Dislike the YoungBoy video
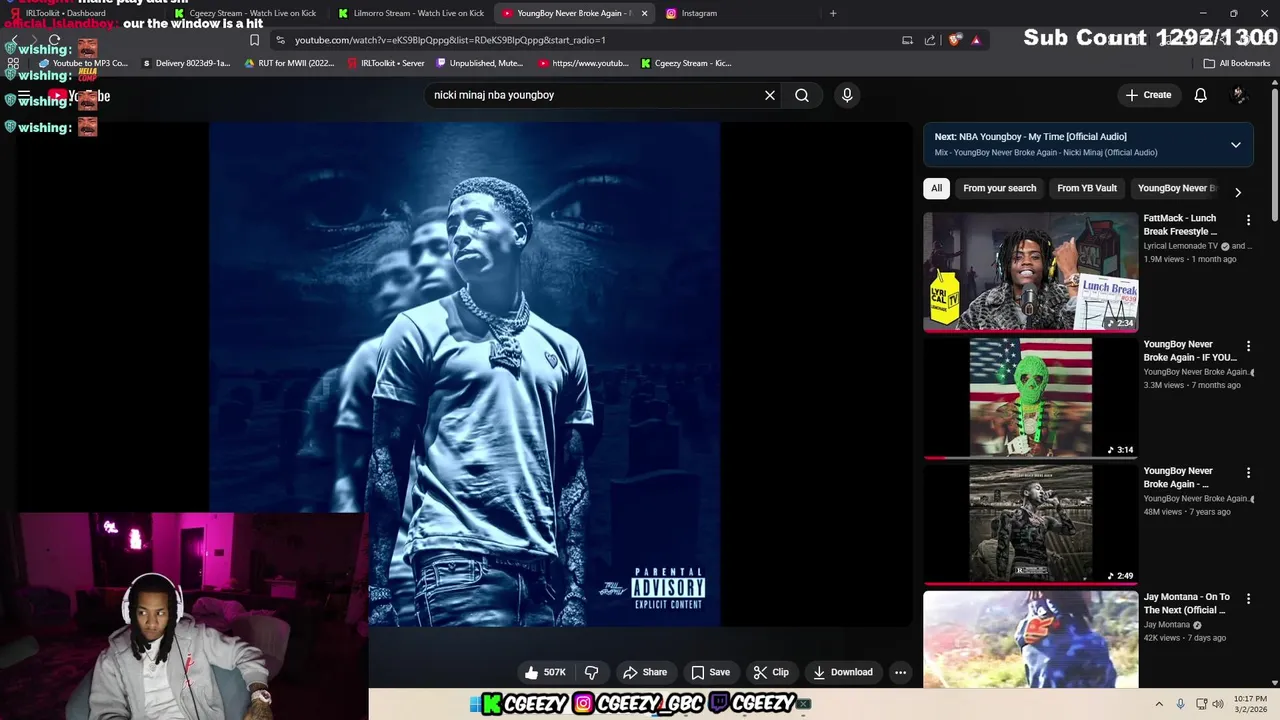The width and height of the screenshot is (1280, 720). tap(591, 672)
